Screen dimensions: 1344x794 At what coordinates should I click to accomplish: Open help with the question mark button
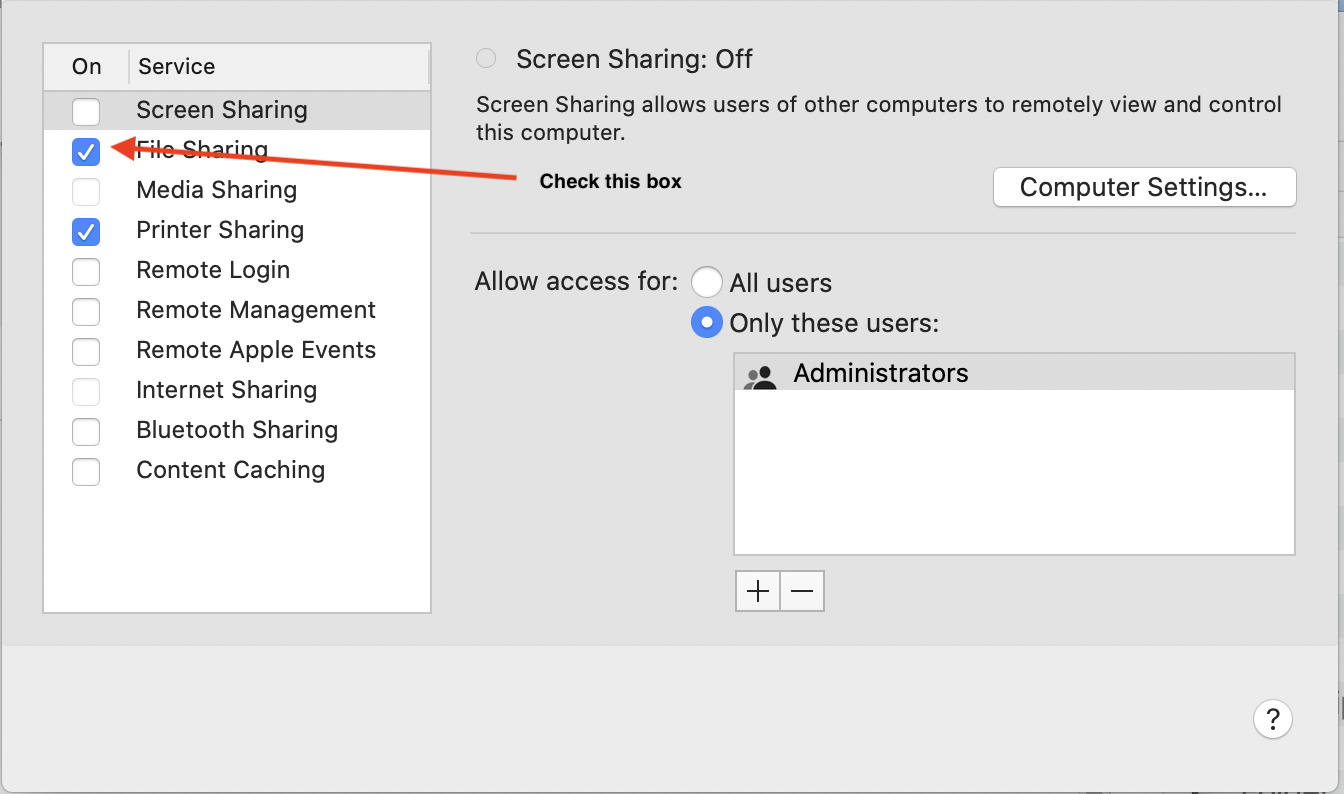pos(1272,718)
